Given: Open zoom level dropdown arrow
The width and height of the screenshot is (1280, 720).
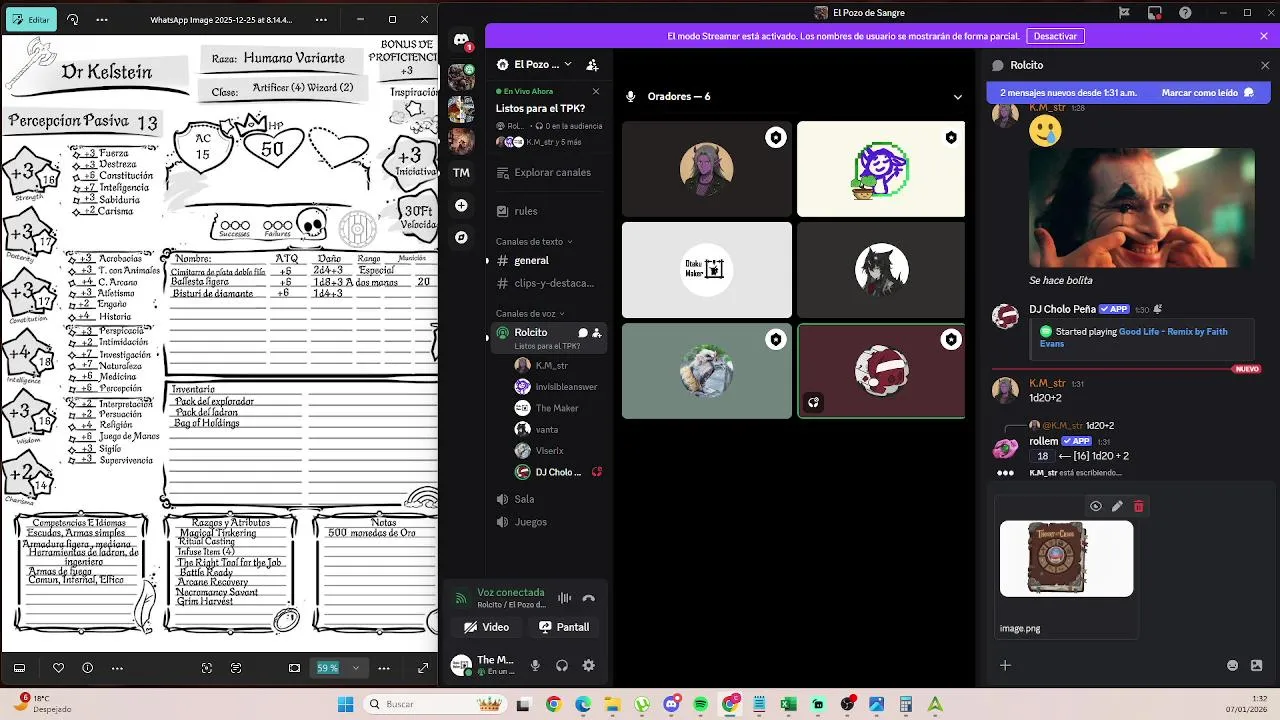Looking at the screenshot, I should pyautogui.click(x=355, y=668).
